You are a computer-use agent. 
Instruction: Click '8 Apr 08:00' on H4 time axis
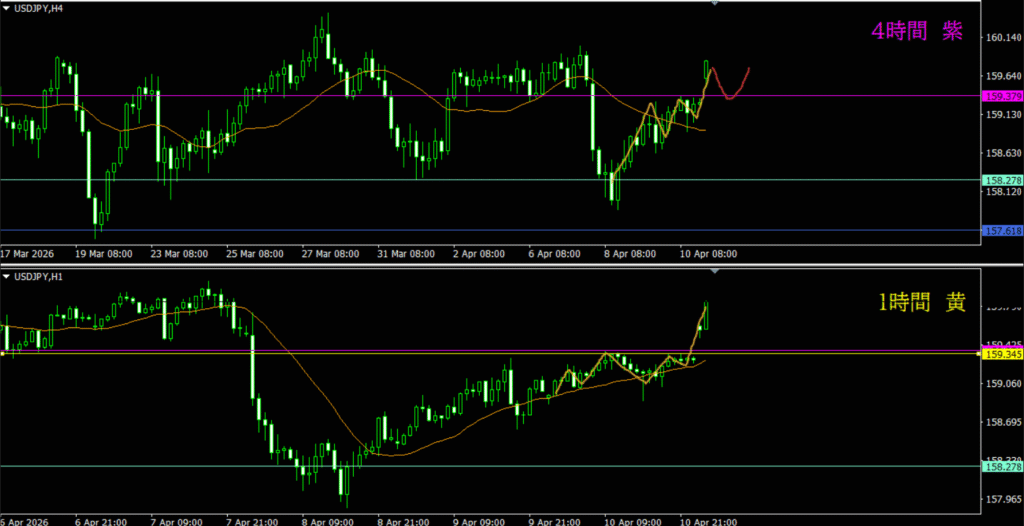[627, 254]
